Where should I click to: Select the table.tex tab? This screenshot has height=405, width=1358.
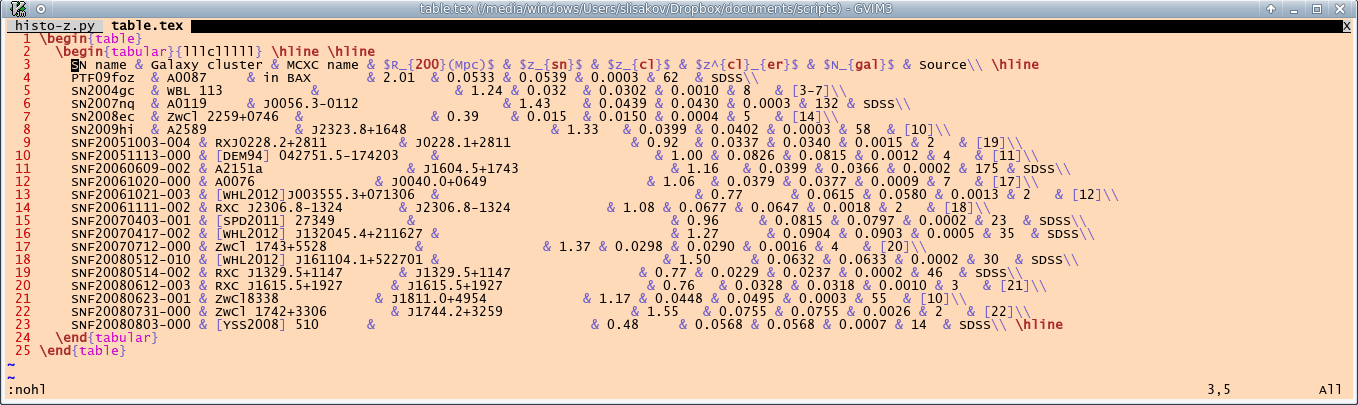(145, 25)
